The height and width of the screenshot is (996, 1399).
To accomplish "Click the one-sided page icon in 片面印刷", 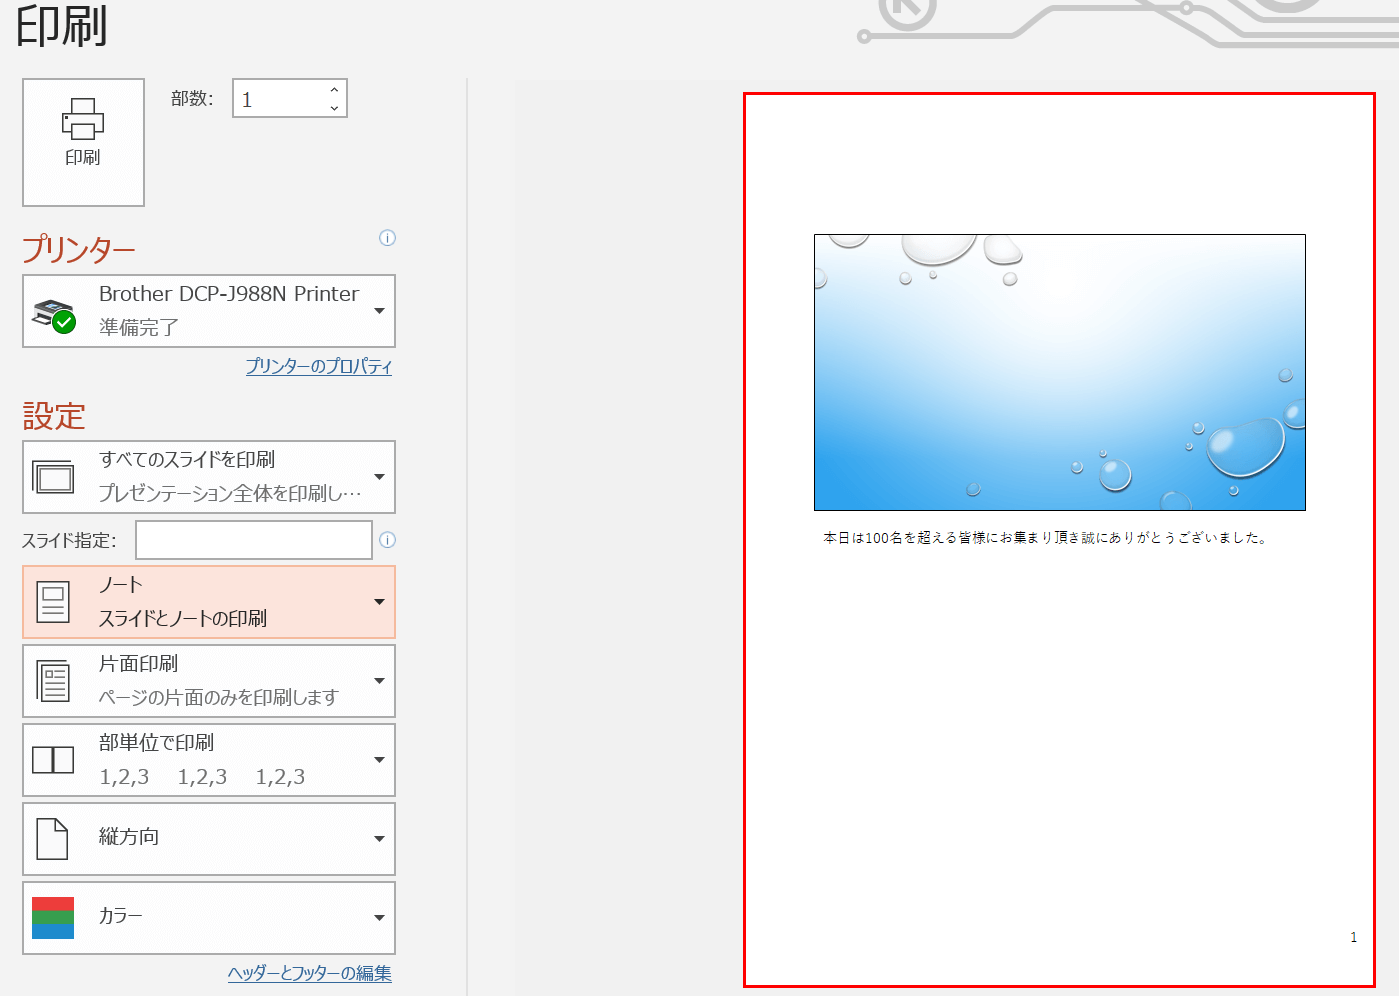I will tap(53, 681).
